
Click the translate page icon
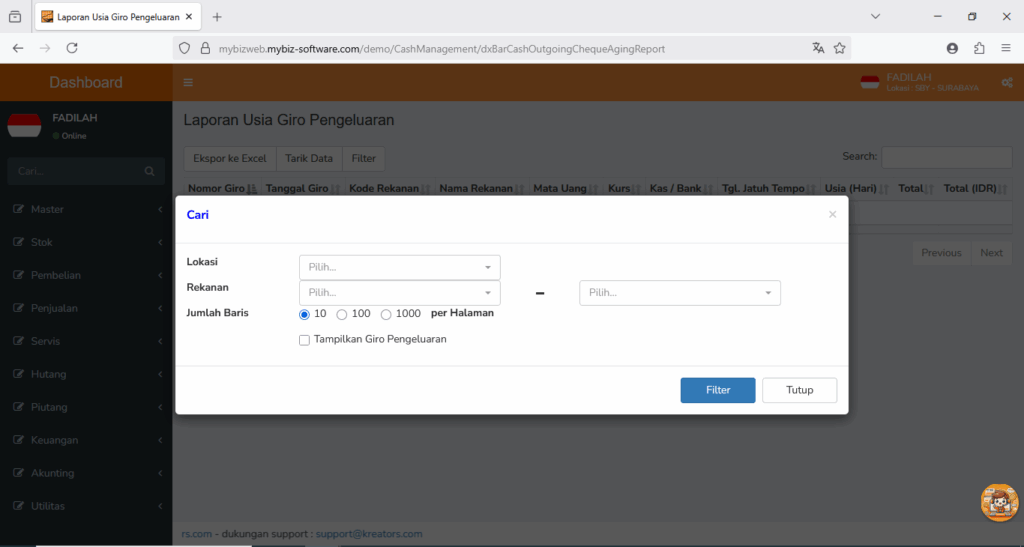click(x=818, y=48)
